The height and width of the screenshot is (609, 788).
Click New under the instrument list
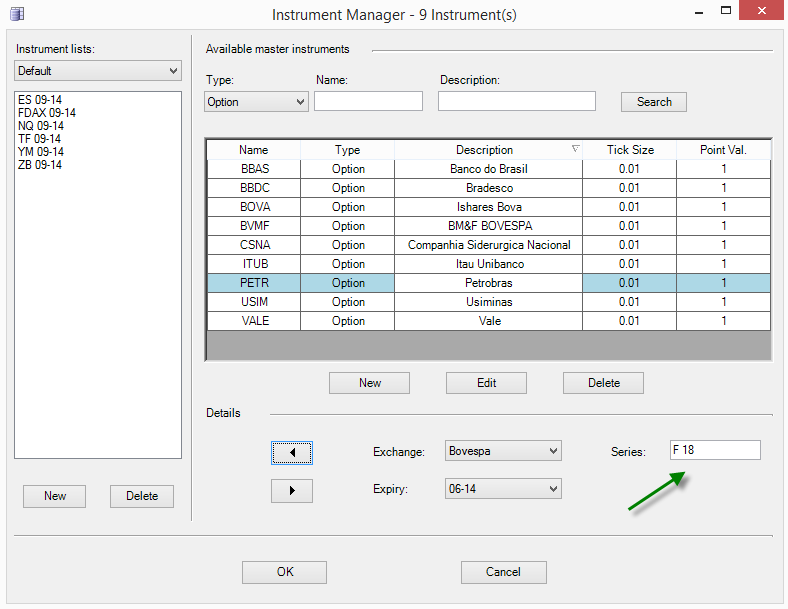tap(54, 496)
